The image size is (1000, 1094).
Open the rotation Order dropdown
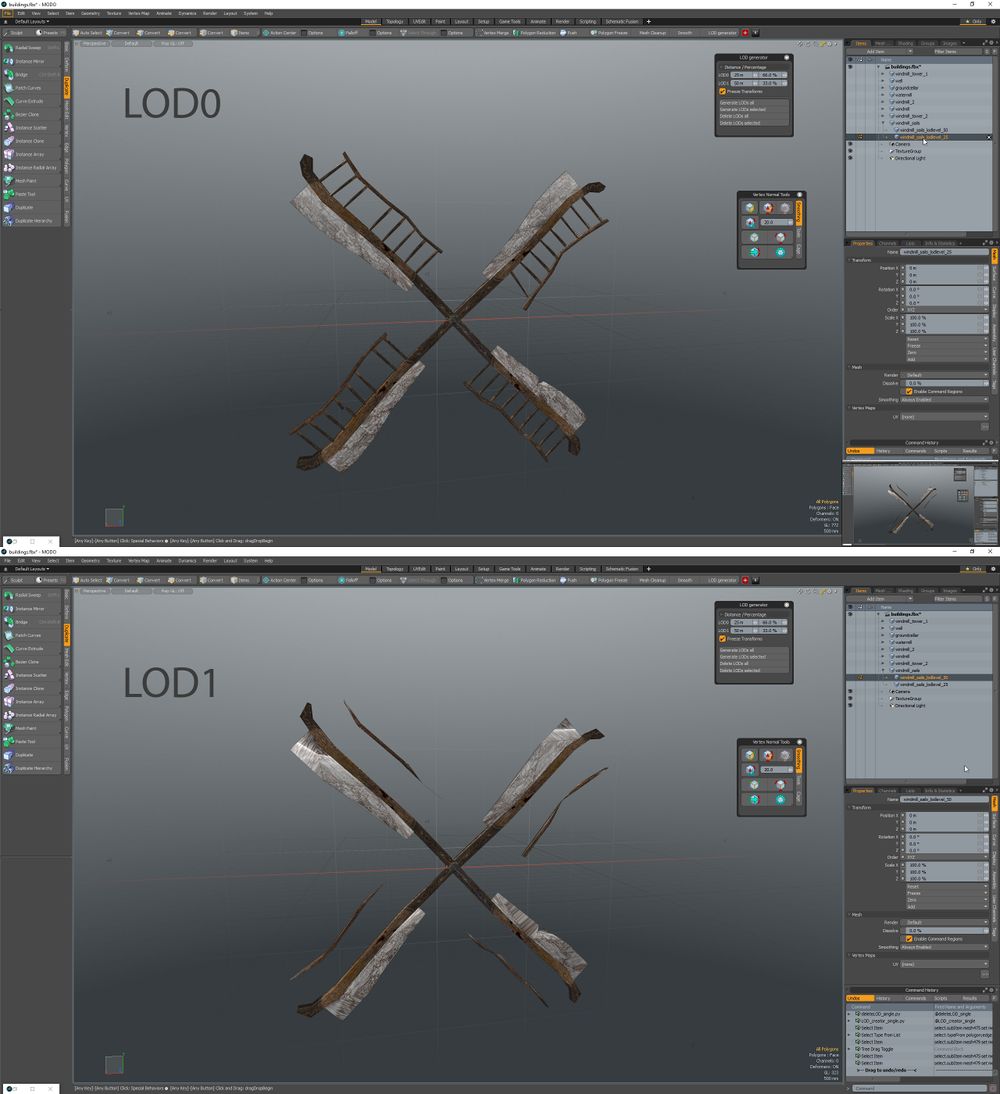tap(947, 309)
